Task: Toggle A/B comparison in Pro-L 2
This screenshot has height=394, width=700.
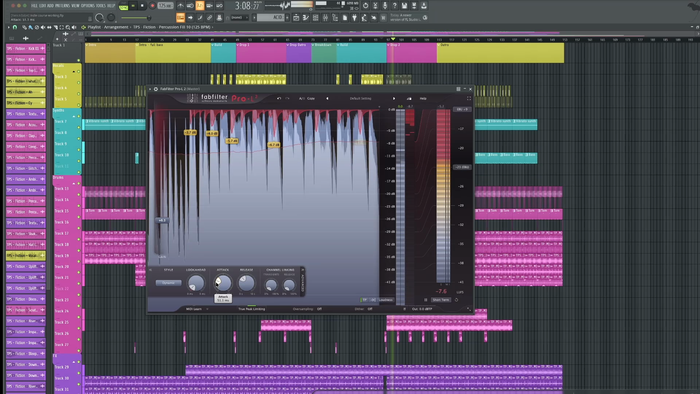Action: pos(302,98)
